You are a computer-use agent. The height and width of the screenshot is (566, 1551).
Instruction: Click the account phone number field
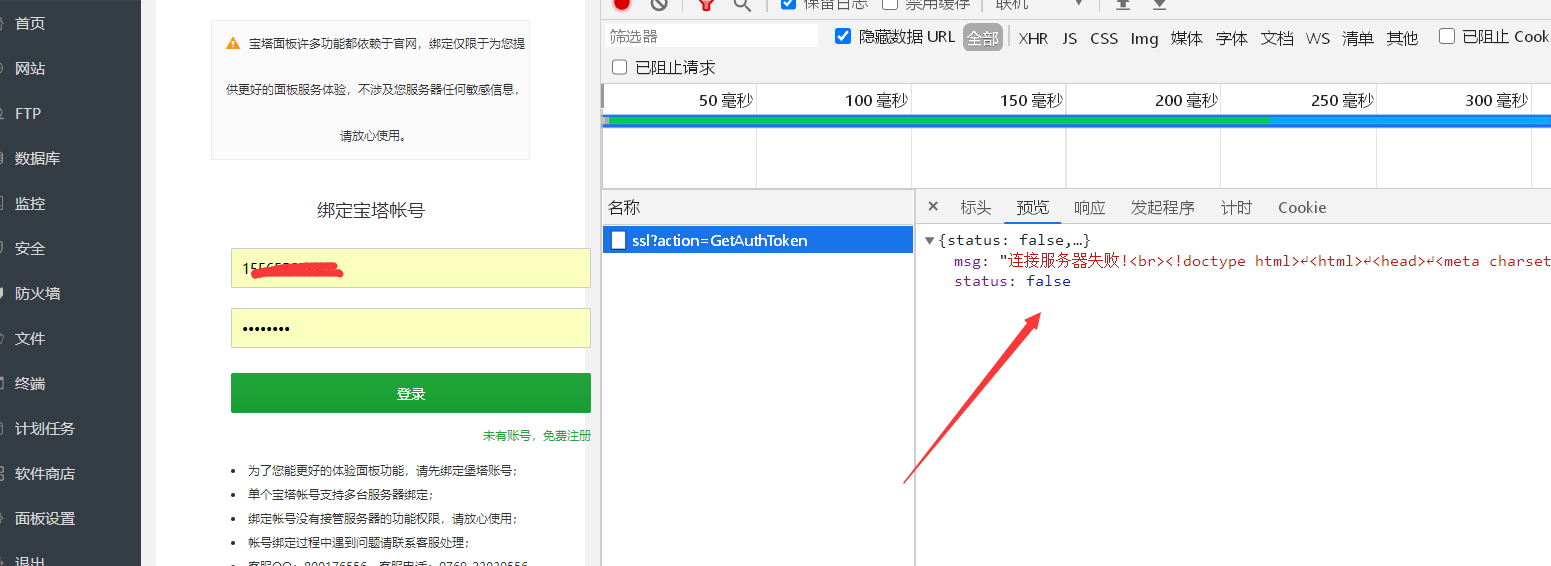(x=411, y=268)
